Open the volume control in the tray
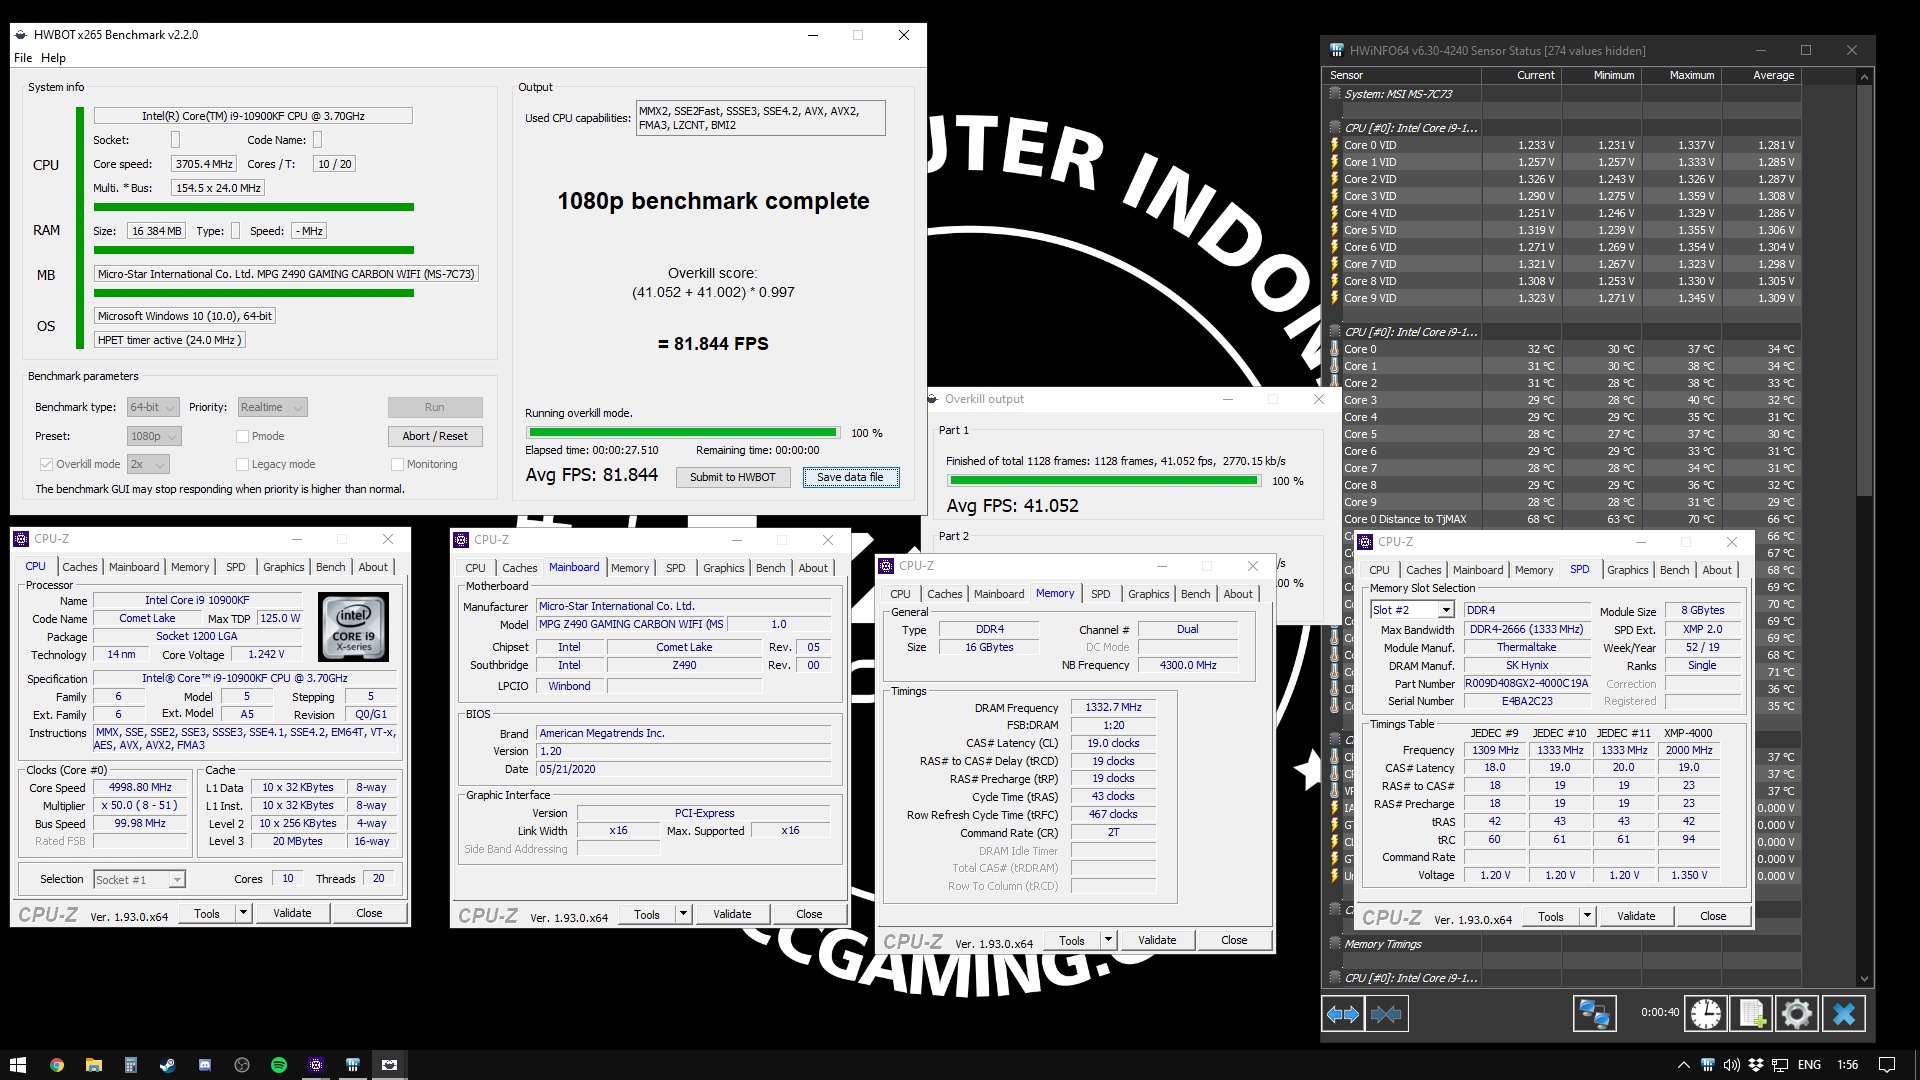The image size is (1920, 1080). [1732, 1065]
